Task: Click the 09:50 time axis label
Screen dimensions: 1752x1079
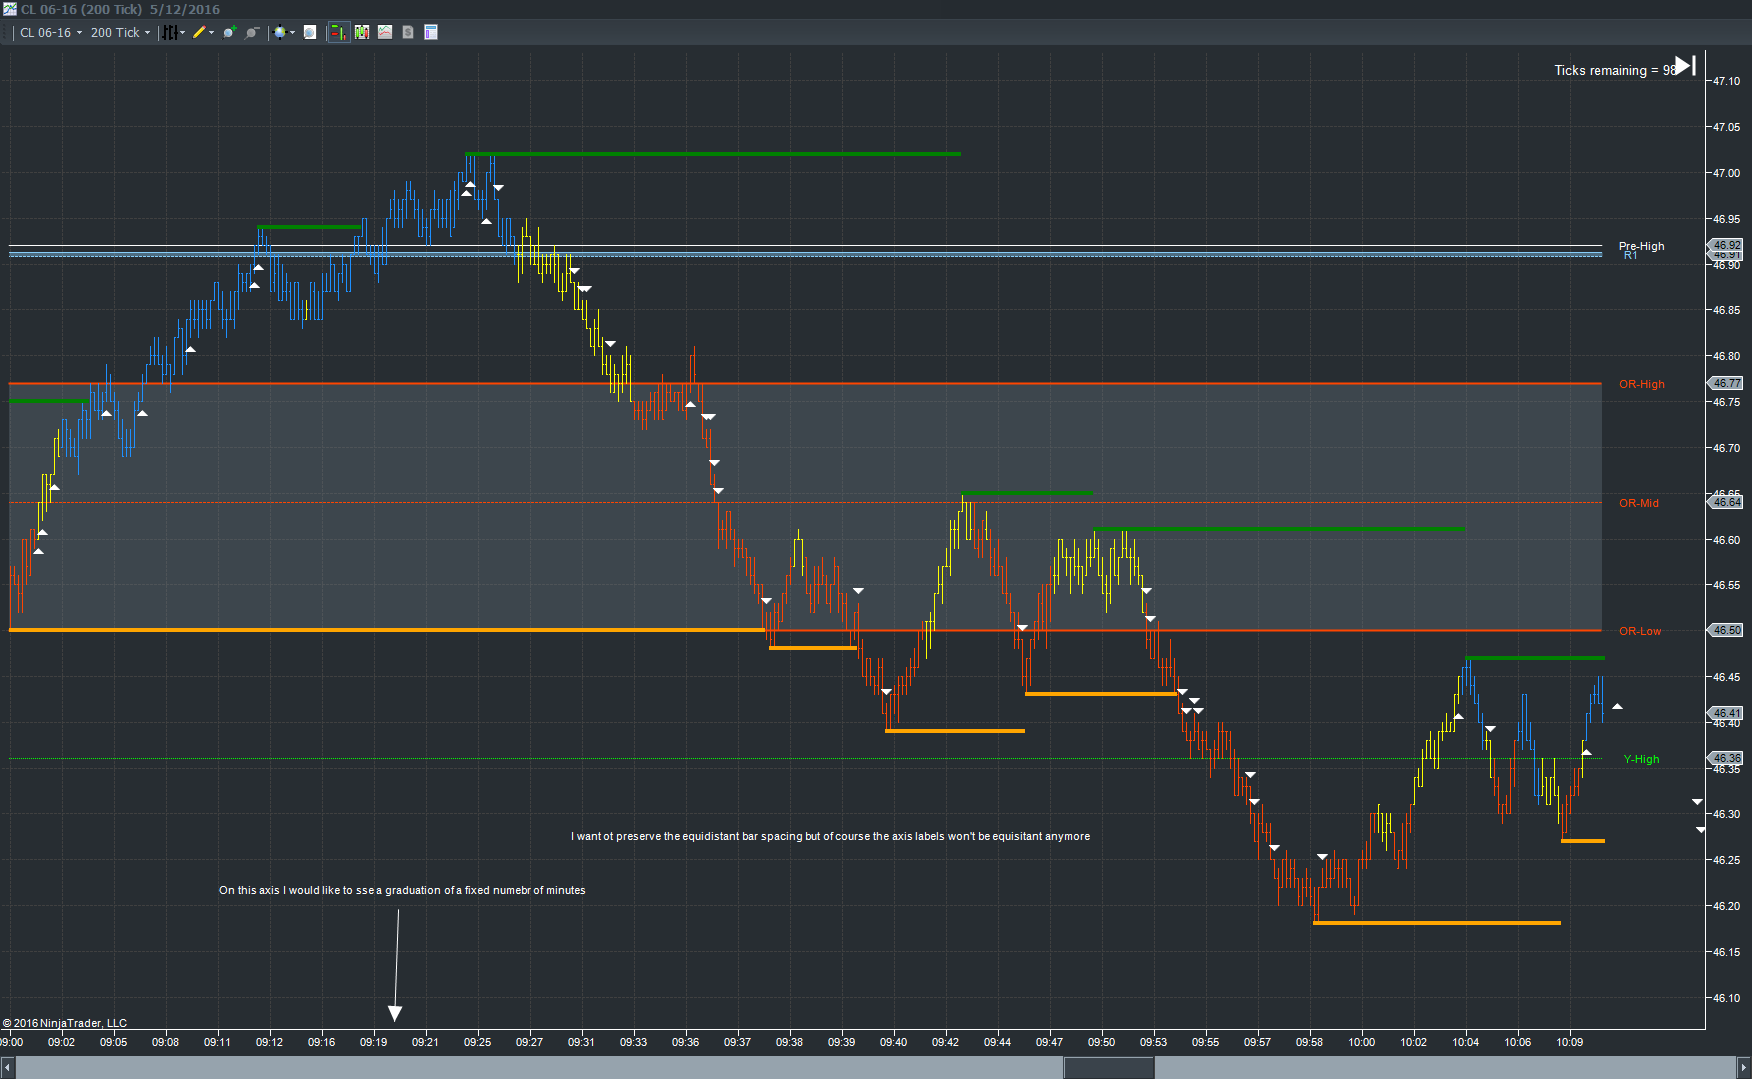Action: point(1101,1042)
